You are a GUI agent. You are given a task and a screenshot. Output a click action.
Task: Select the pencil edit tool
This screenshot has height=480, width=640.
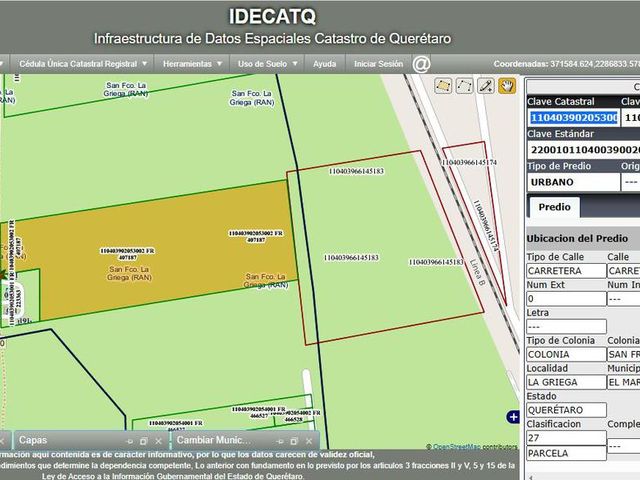pyautogui.click(x=486, y=86)
